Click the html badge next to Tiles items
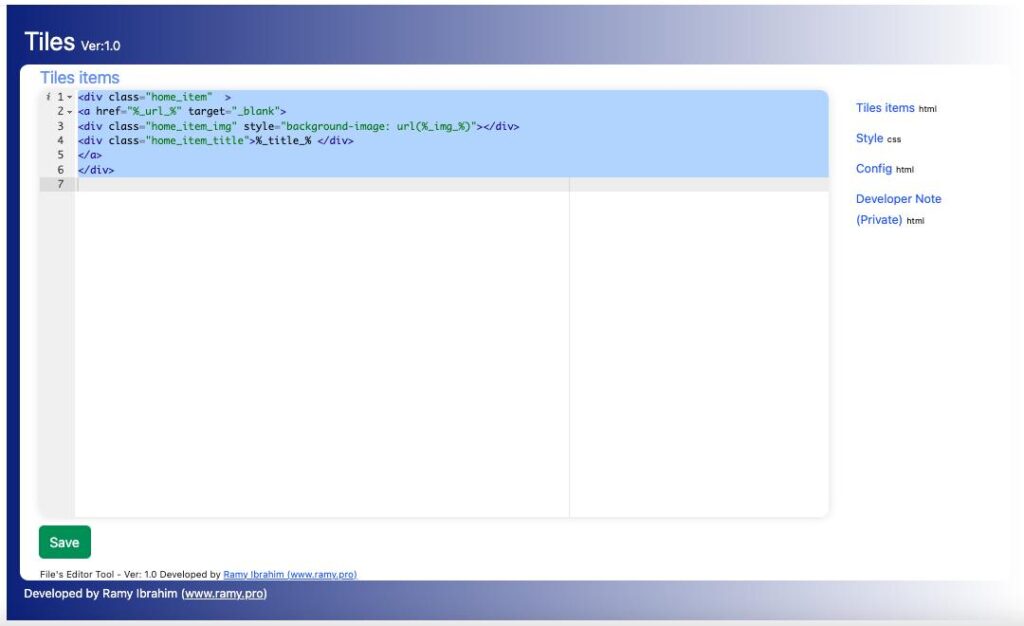Screen dimensions: 1024x626 [x=928, y=108]
